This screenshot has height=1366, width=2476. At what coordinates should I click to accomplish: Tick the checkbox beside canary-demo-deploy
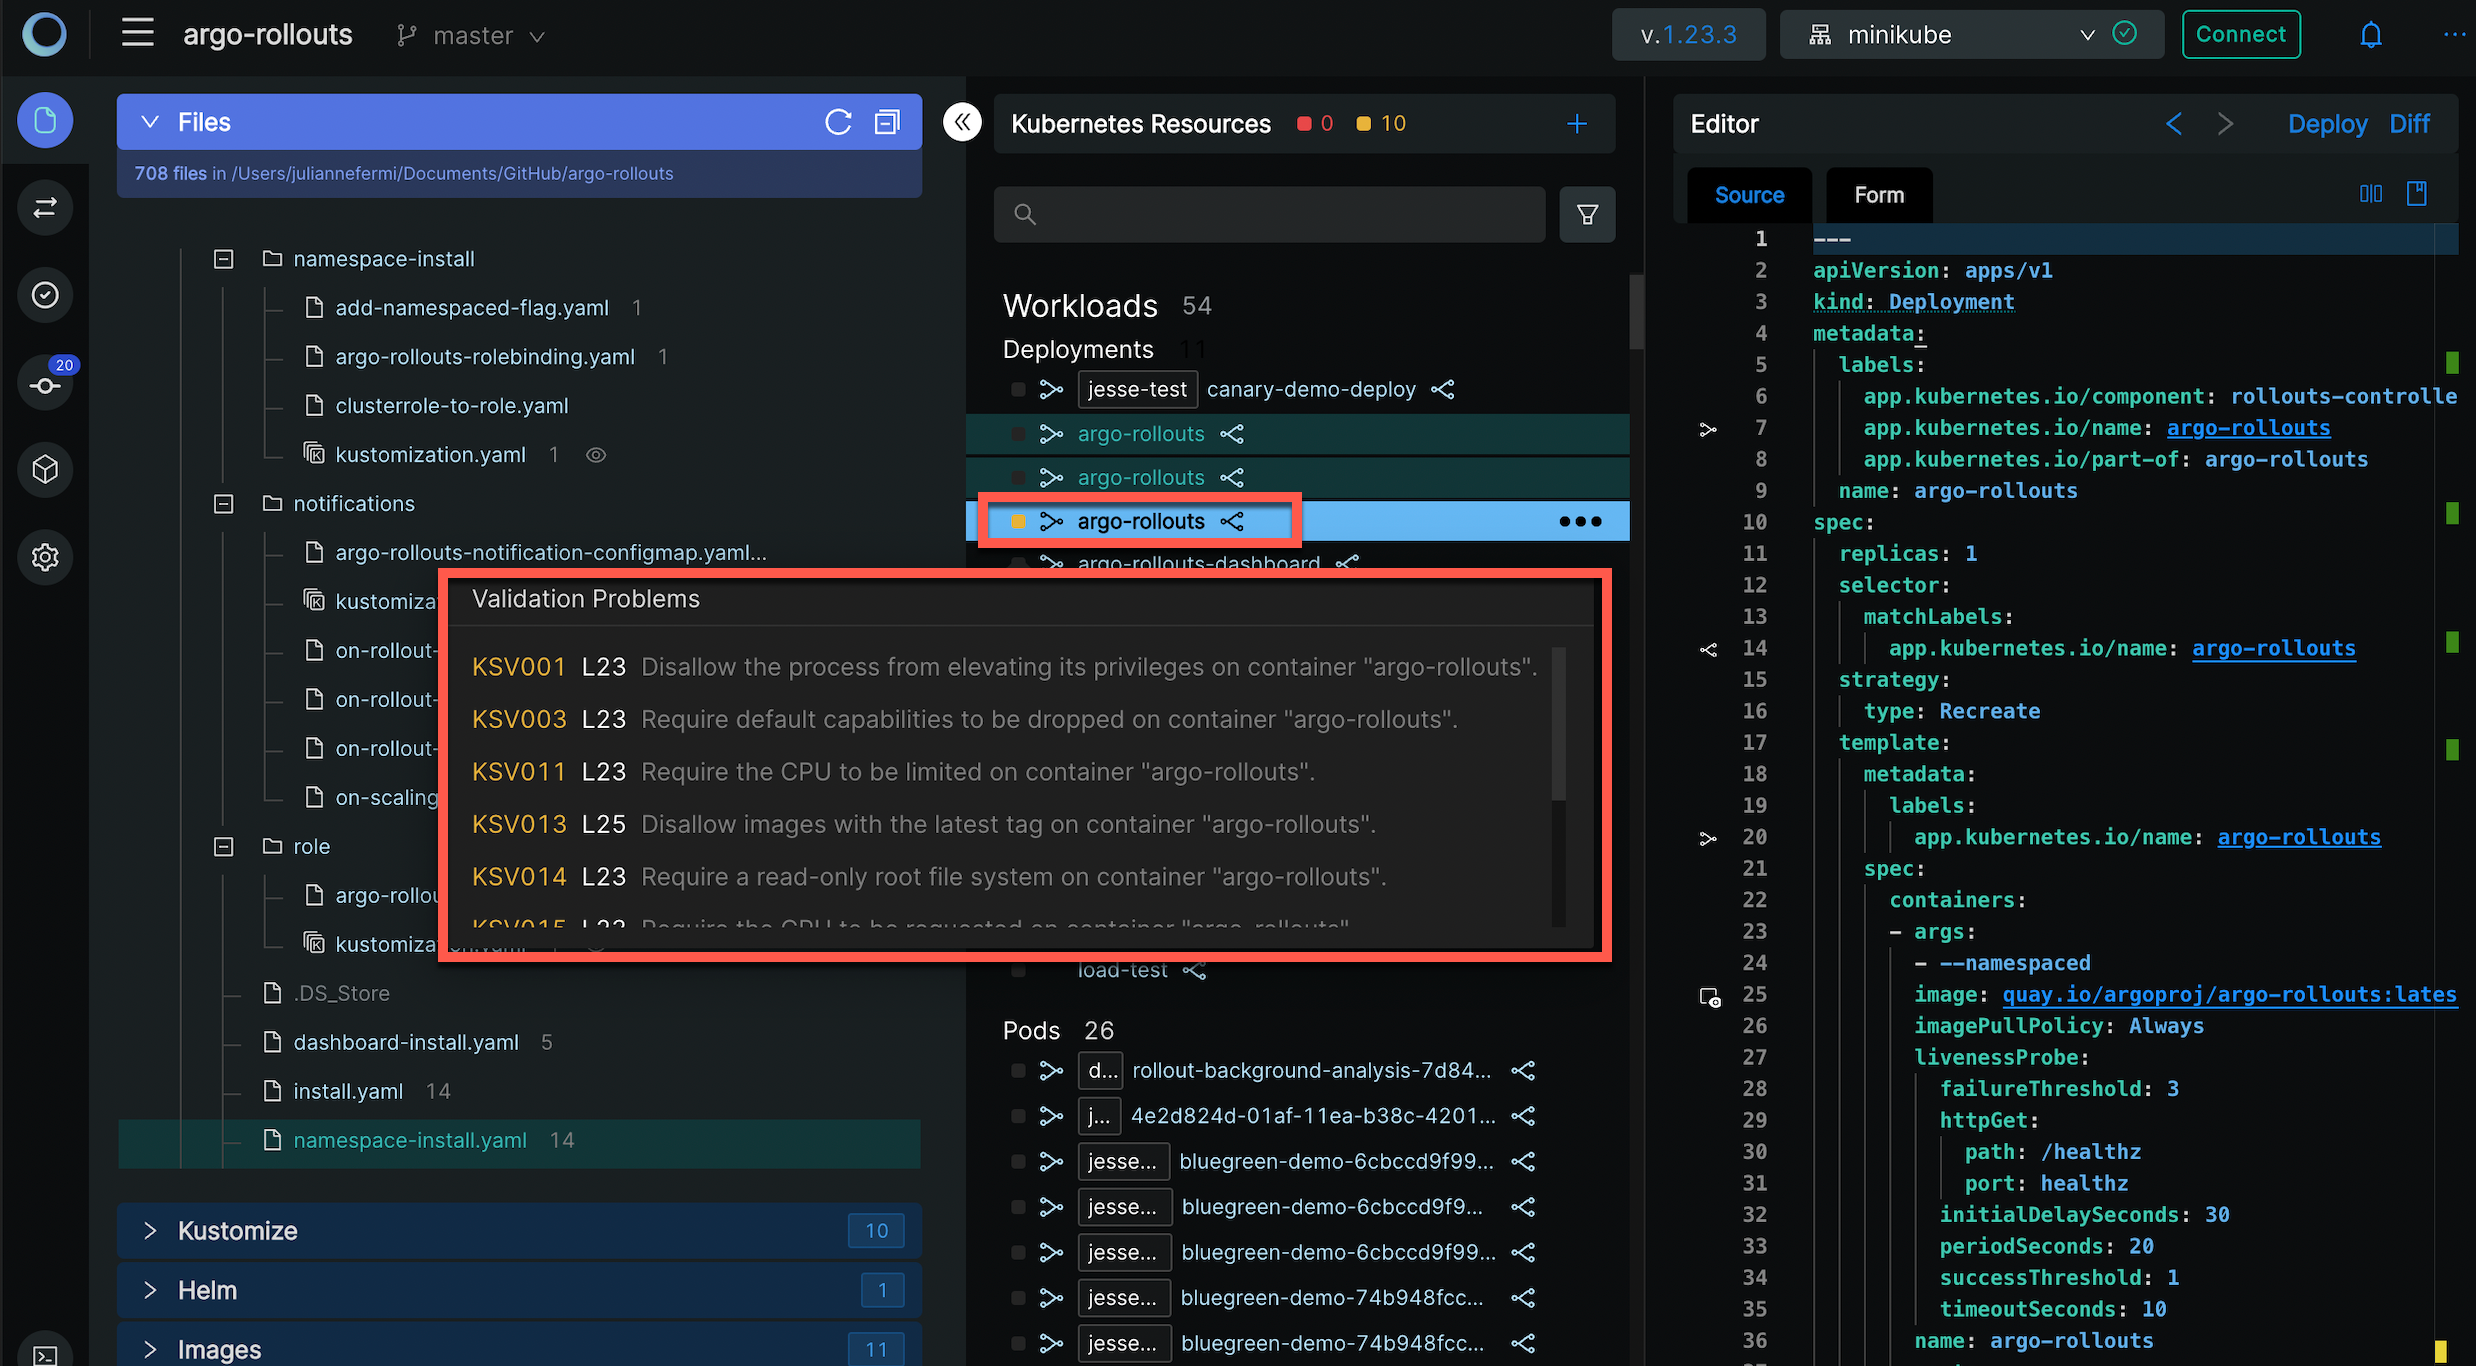[x=1018, y=389]
